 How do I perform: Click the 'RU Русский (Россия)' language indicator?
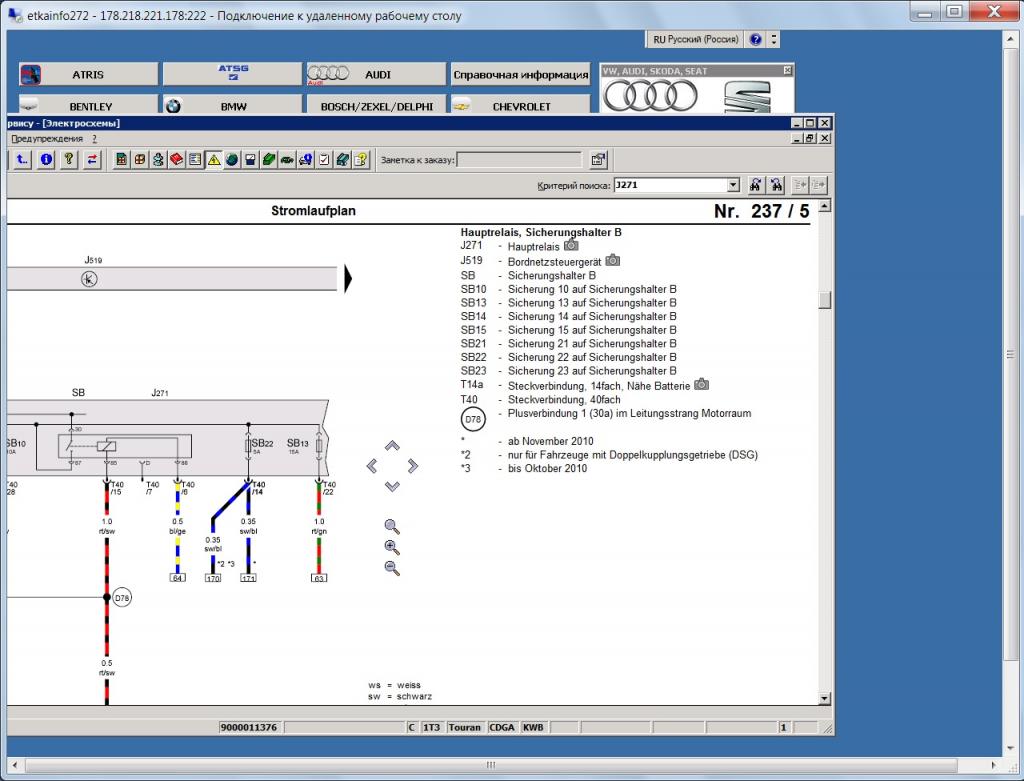[696, 39]
